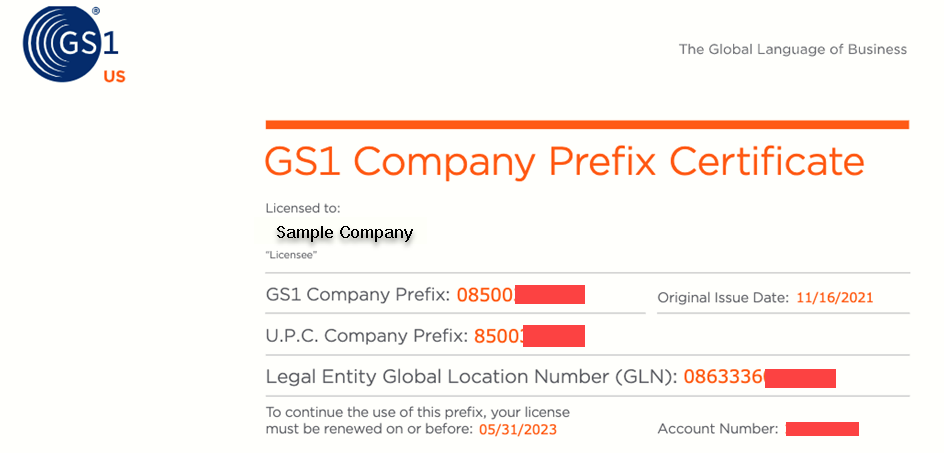Click "The Global Language of Business" tagline
This screenshot has width=944, height=453.
click(792, 49)
